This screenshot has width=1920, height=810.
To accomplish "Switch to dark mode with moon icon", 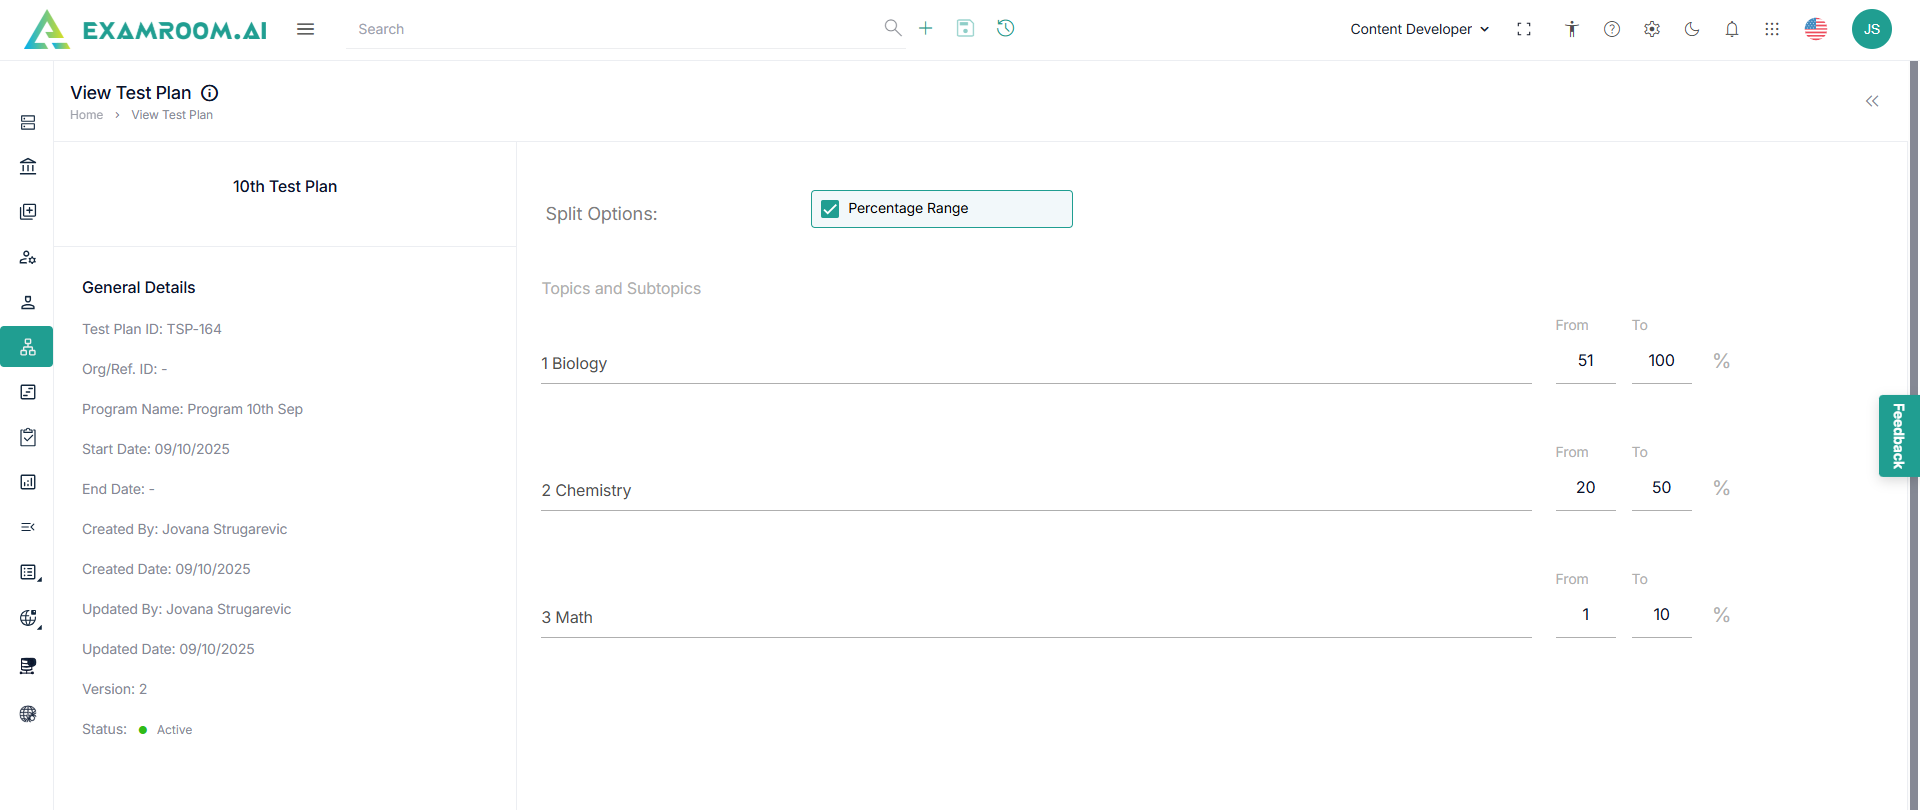I will 1691,29.
